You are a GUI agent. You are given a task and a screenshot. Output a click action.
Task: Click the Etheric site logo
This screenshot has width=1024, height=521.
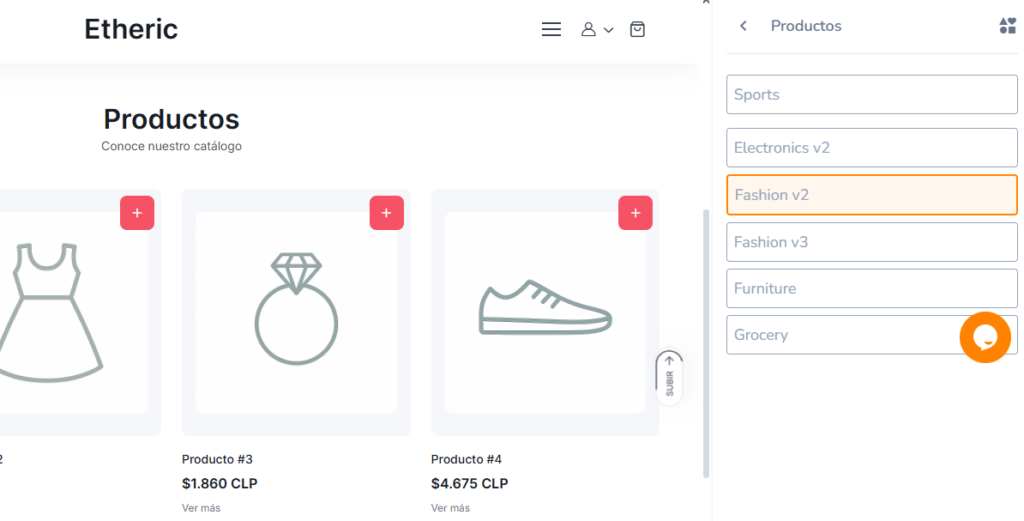click(131, 30)
